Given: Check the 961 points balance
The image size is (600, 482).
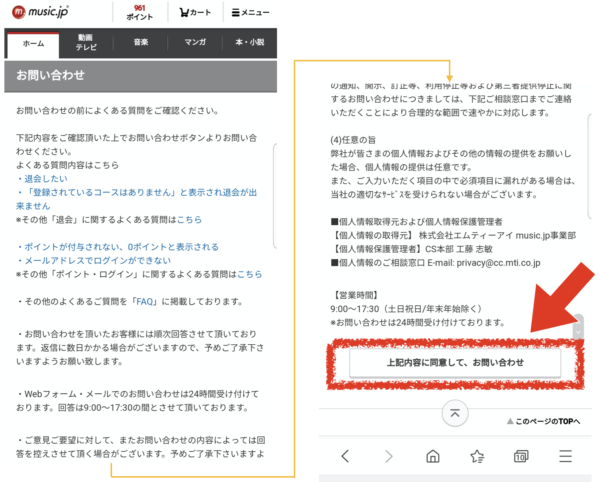Looking at the screenshot, I should pyautogui.click(x=140, y=13).
